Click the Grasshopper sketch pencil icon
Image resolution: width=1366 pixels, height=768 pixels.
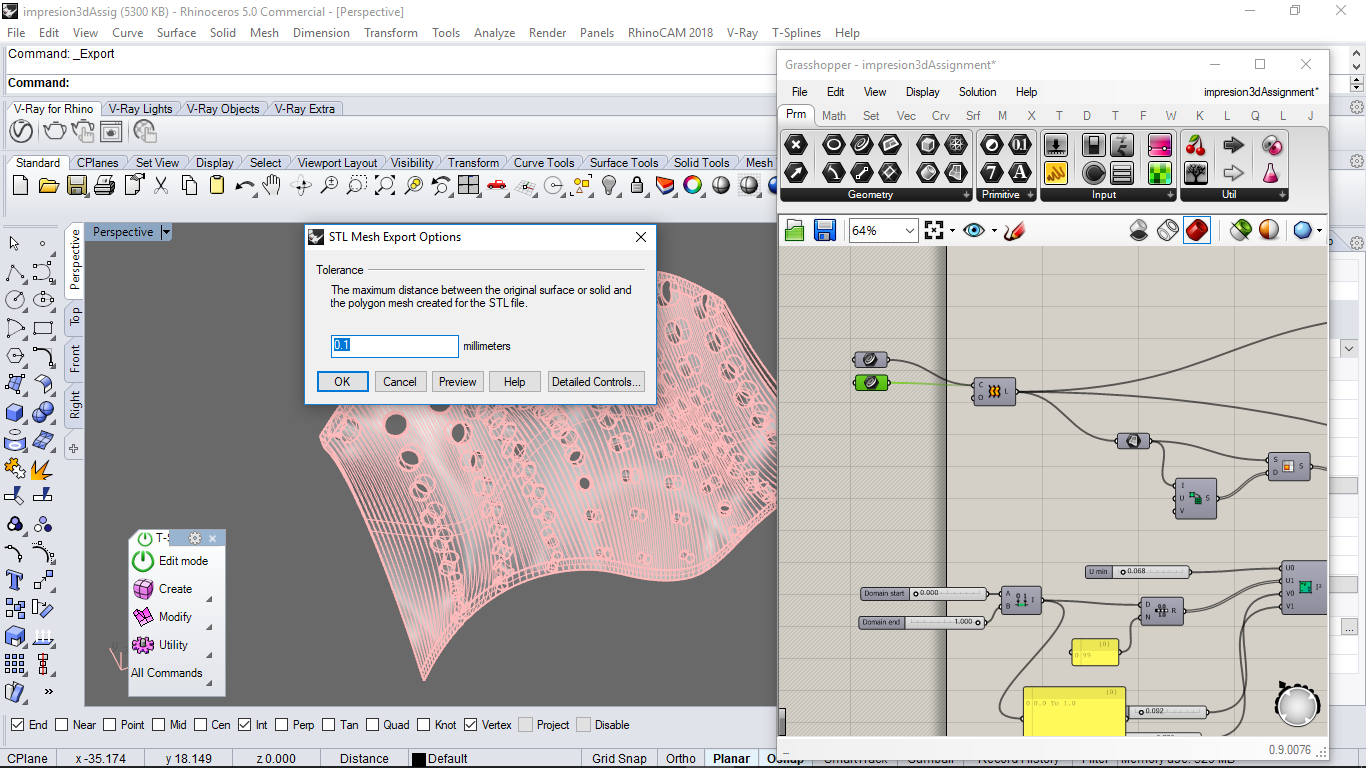pyautogui.click(x=1015, y=231)
